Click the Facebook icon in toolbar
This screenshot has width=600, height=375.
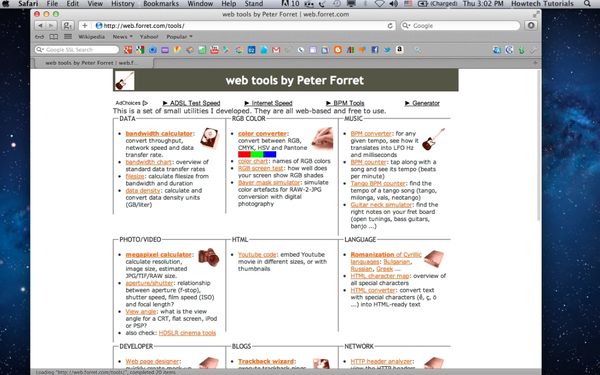[375, 50]
